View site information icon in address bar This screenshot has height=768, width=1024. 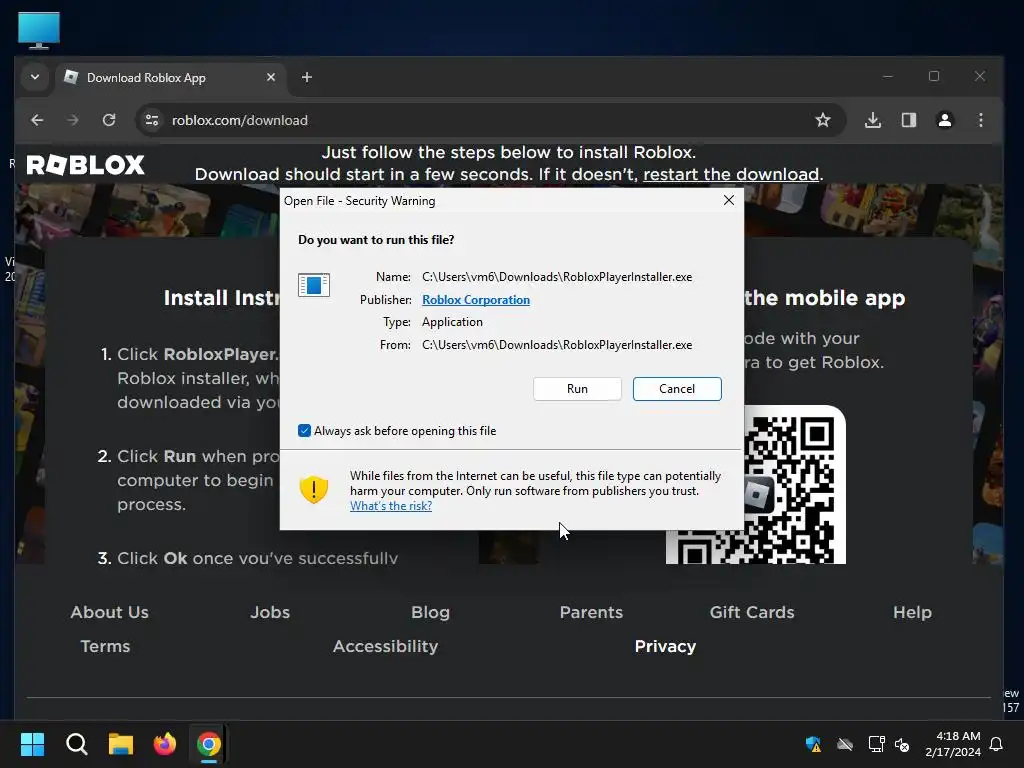click(152, 120)
